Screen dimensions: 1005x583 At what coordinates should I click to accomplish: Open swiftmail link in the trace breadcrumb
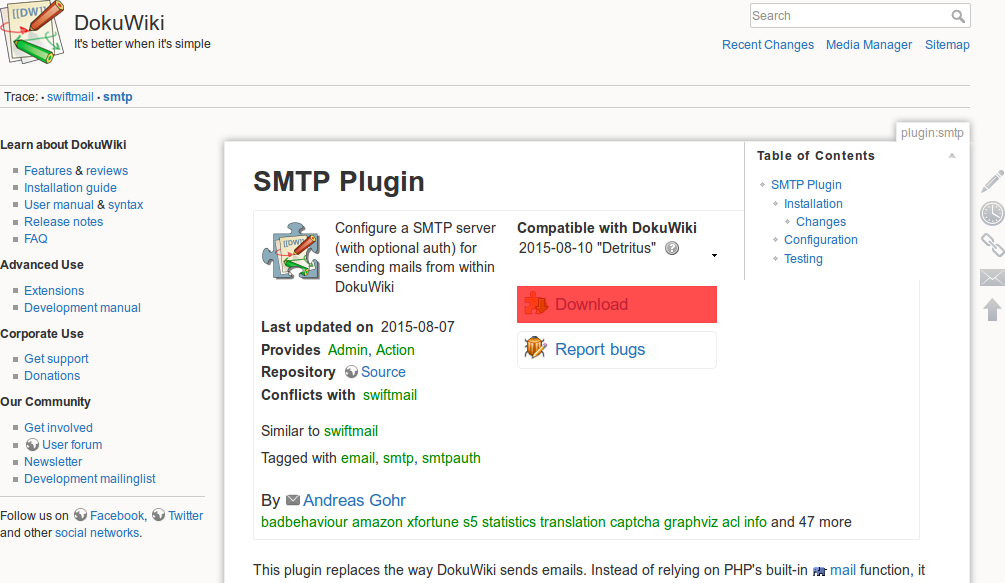pos(70,97)
